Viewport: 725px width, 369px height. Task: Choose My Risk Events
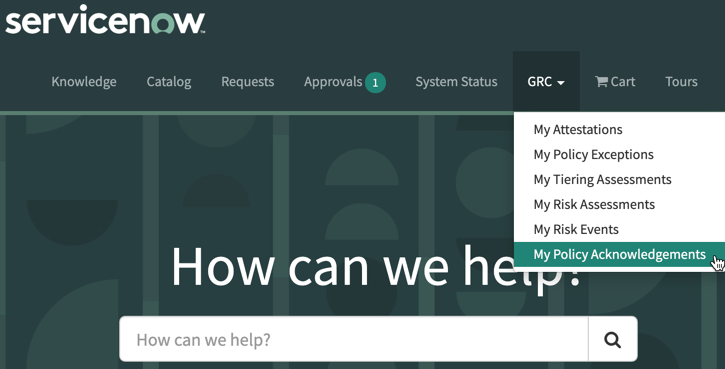pyautogui.click(x=576, y=229)
